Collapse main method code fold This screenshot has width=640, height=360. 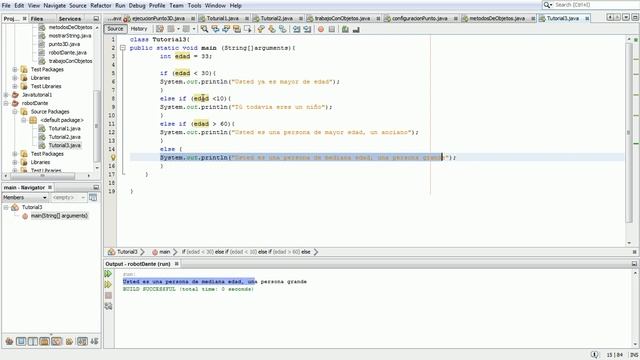point(122,48)
